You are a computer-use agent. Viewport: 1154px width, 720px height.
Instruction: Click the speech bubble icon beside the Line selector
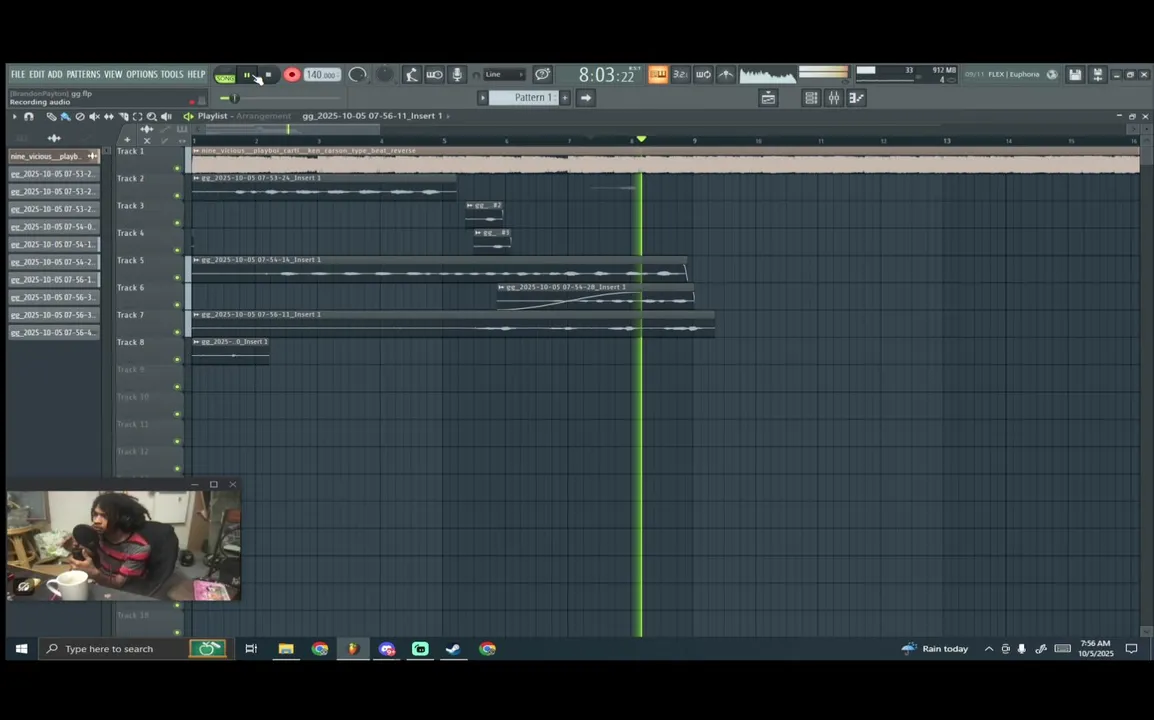click(x=542, y=74)
